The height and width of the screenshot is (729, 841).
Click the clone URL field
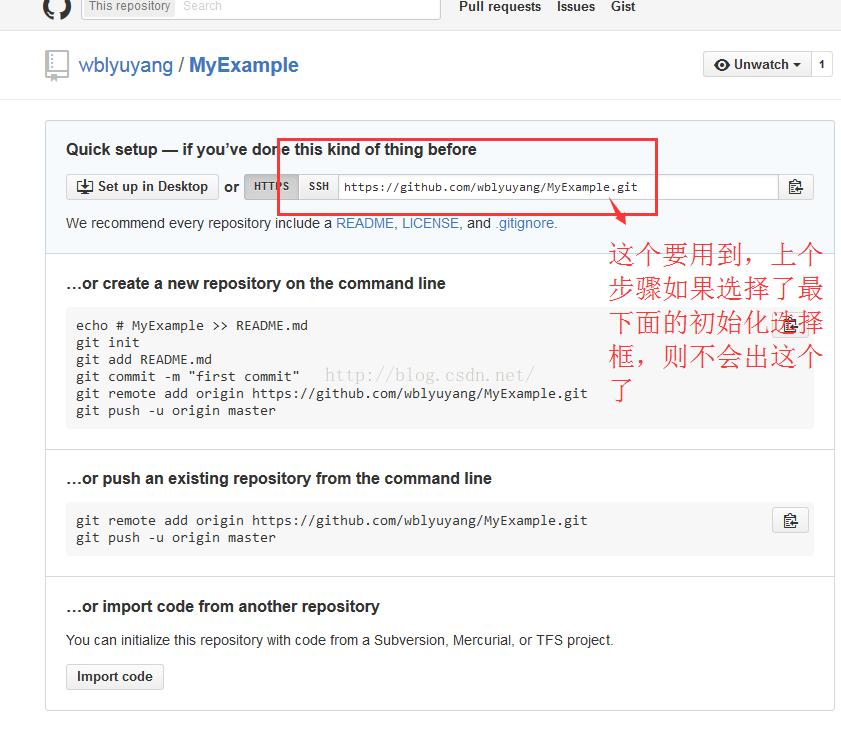coord(558,187)
